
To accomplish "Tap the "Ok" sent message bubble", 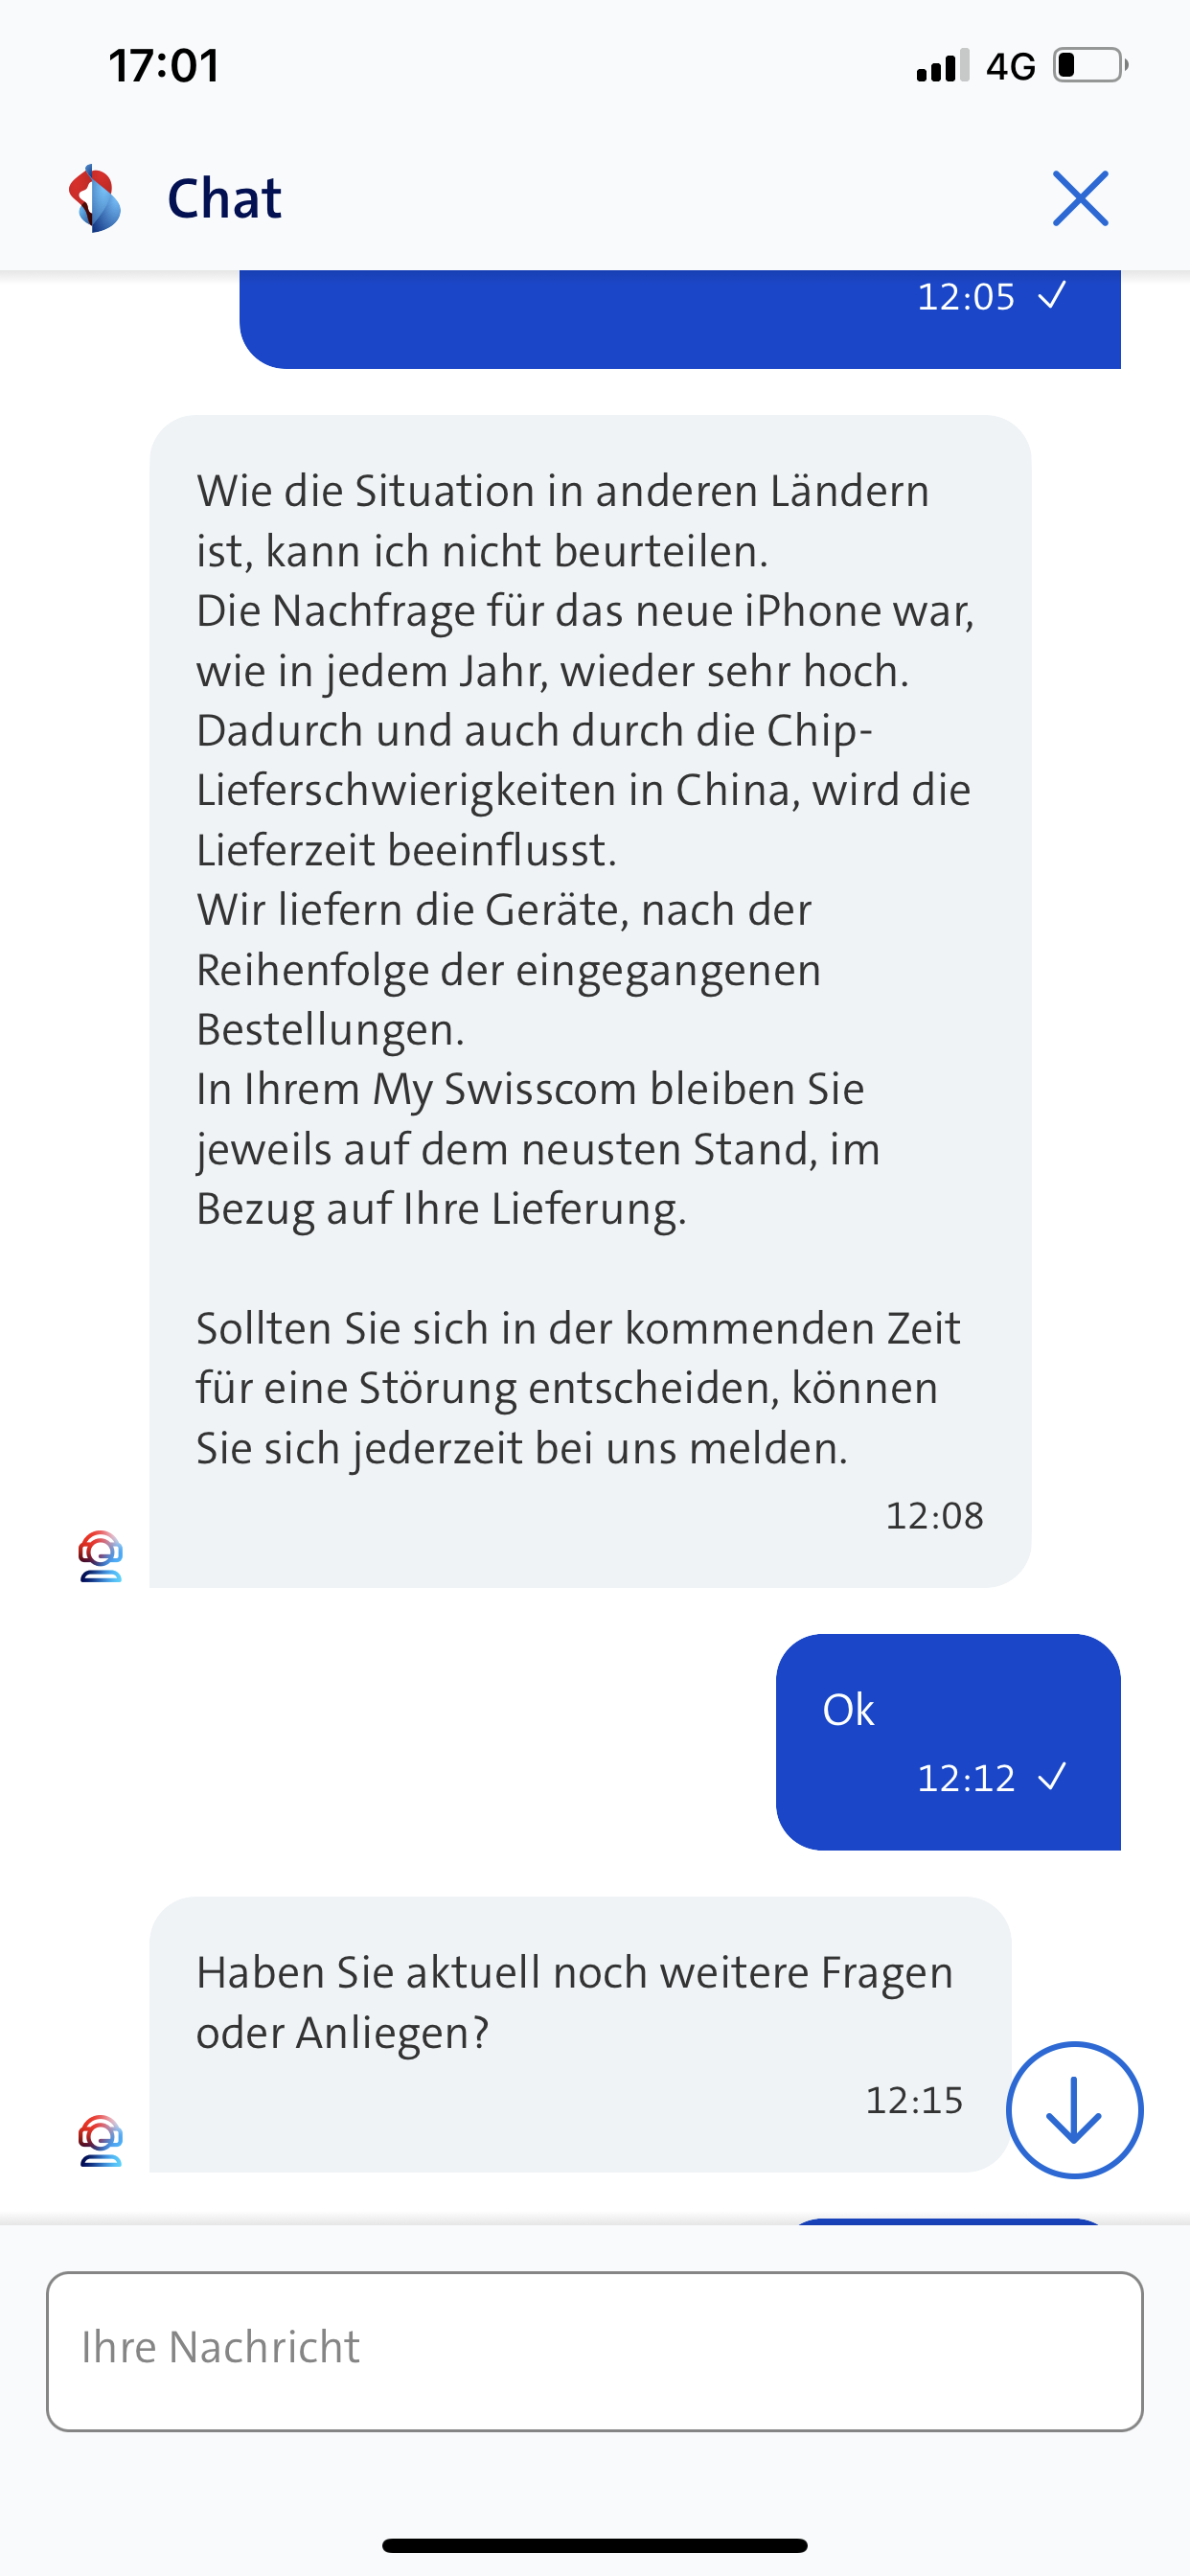I will (x=947, y=1741).
